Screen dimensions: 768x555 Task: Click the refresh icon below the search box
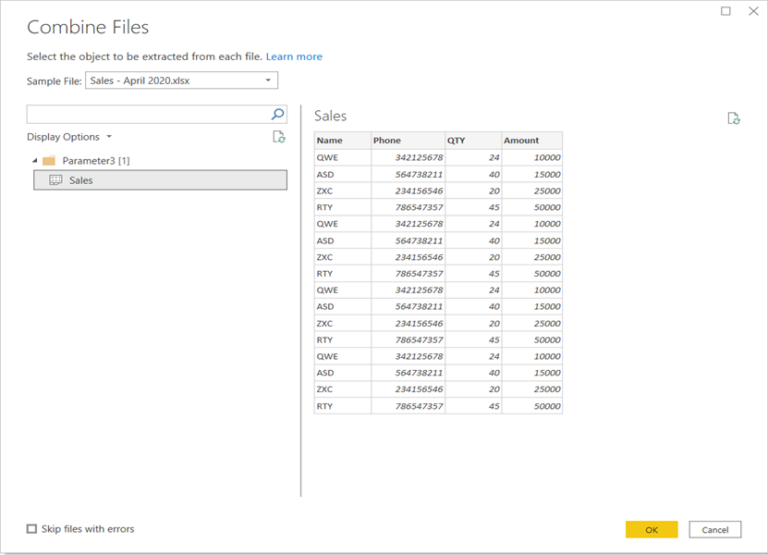click(279, 137)
